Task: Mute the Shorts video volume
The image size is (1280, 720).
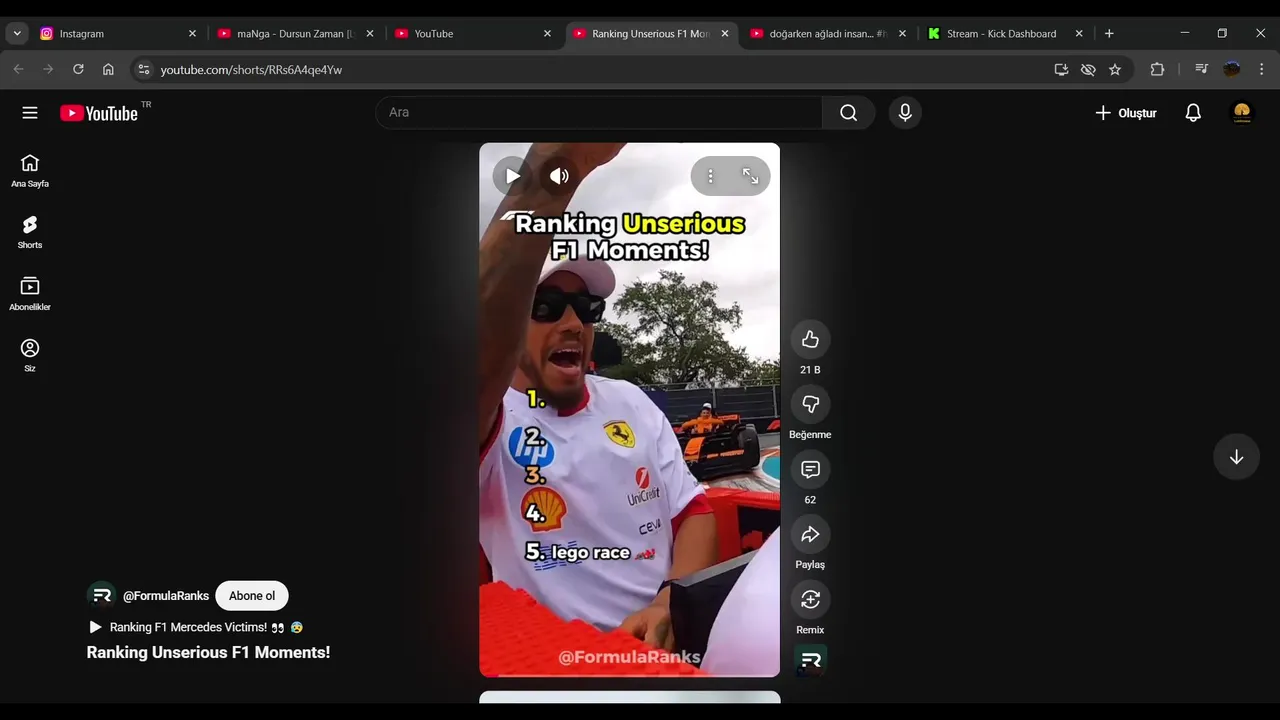Action: 559,176
